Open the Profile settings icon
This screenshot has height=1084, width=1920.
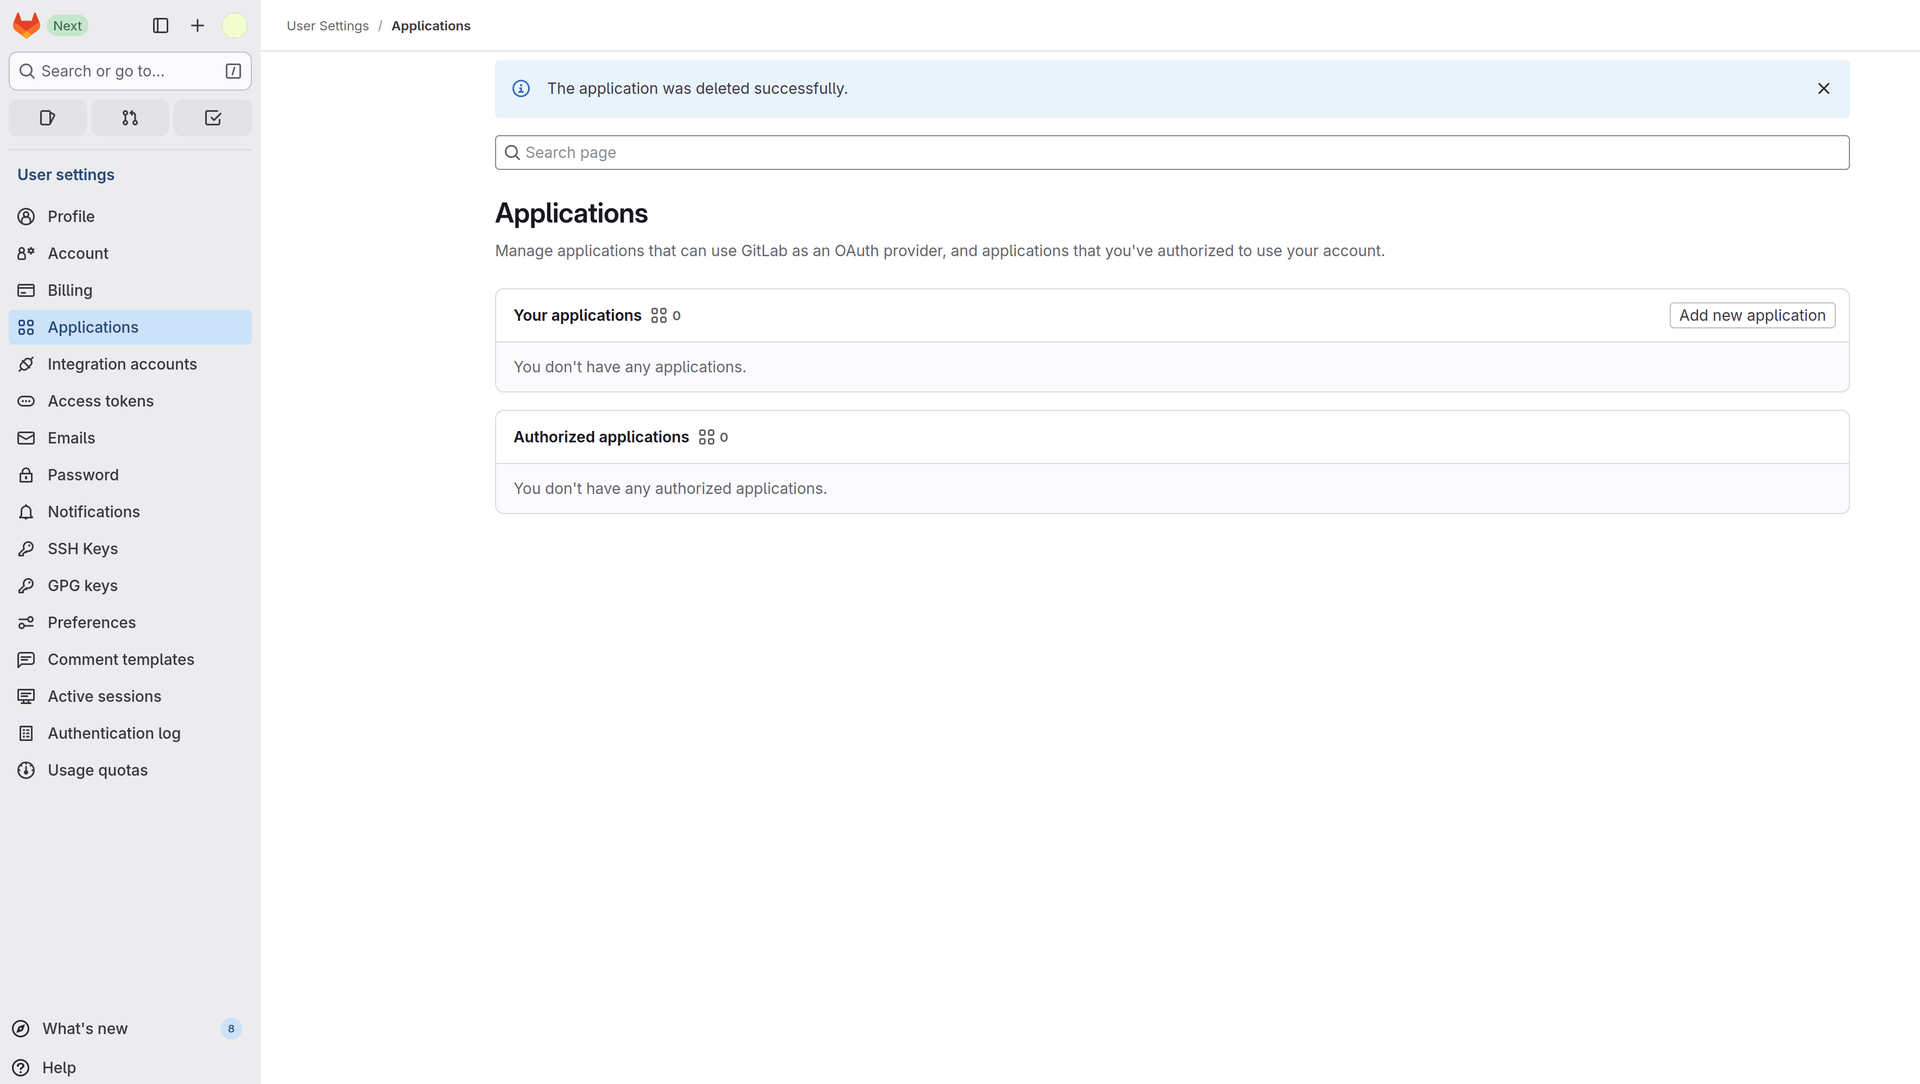point(26,216)
